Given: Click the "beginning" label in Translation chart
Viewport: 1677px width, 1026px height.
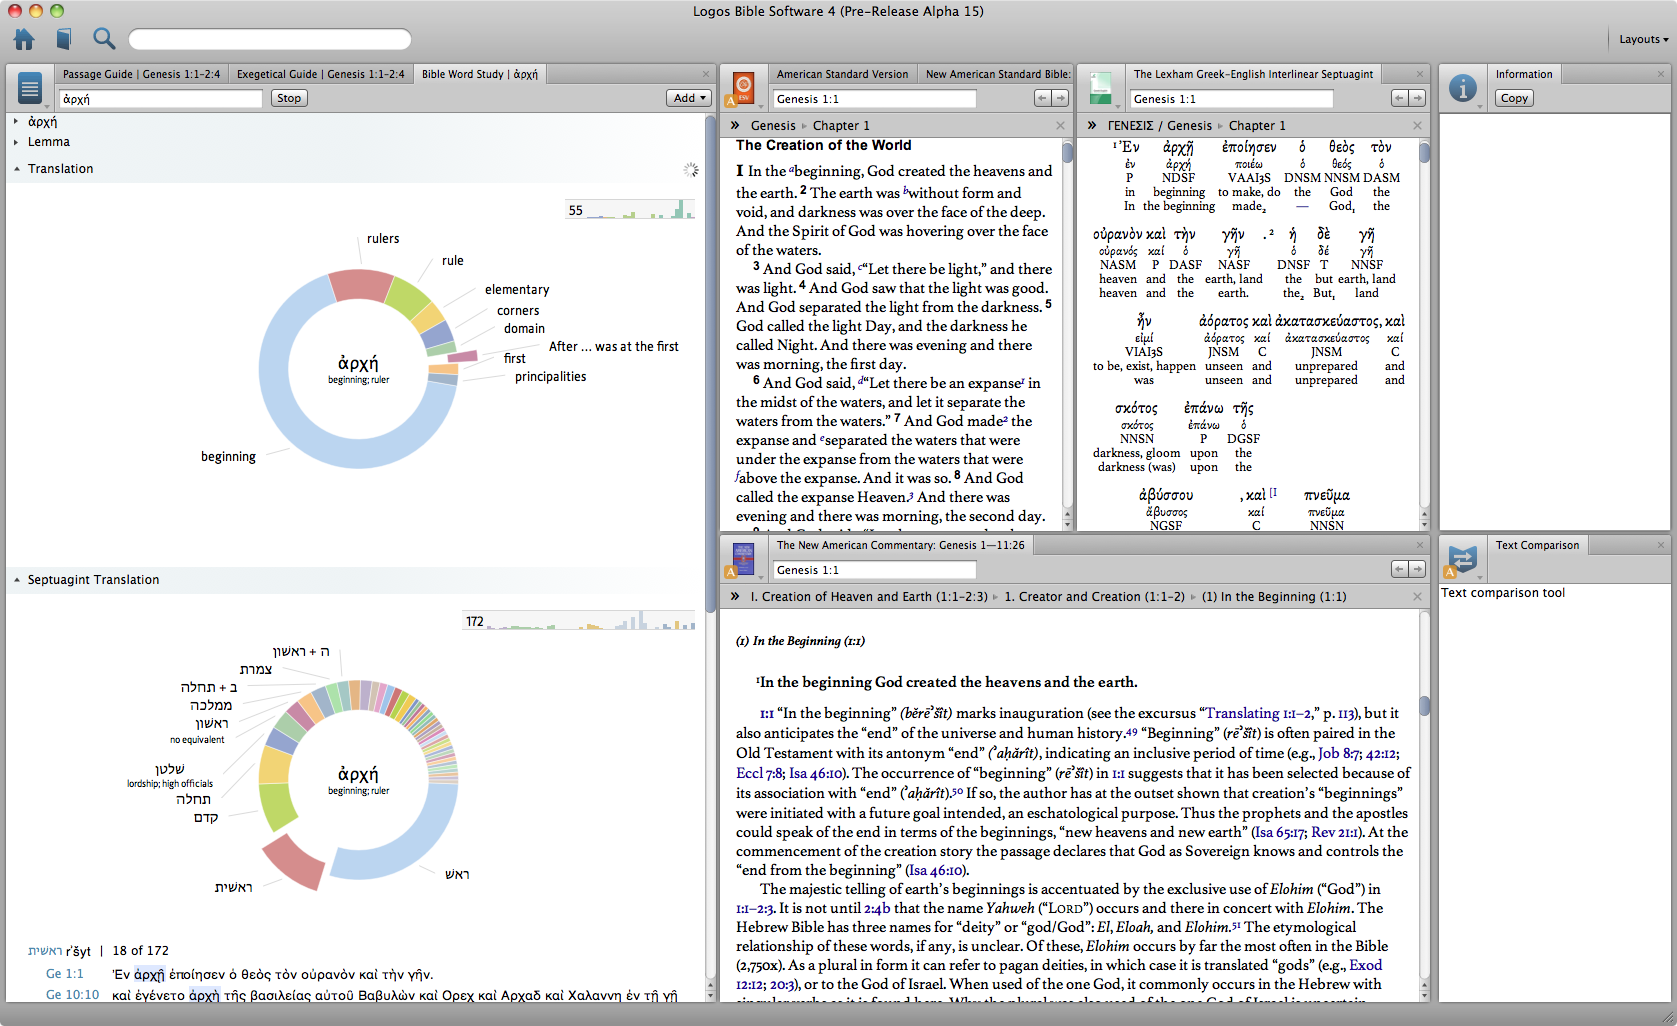Looking at the screenshot, I should click(228, 457).
